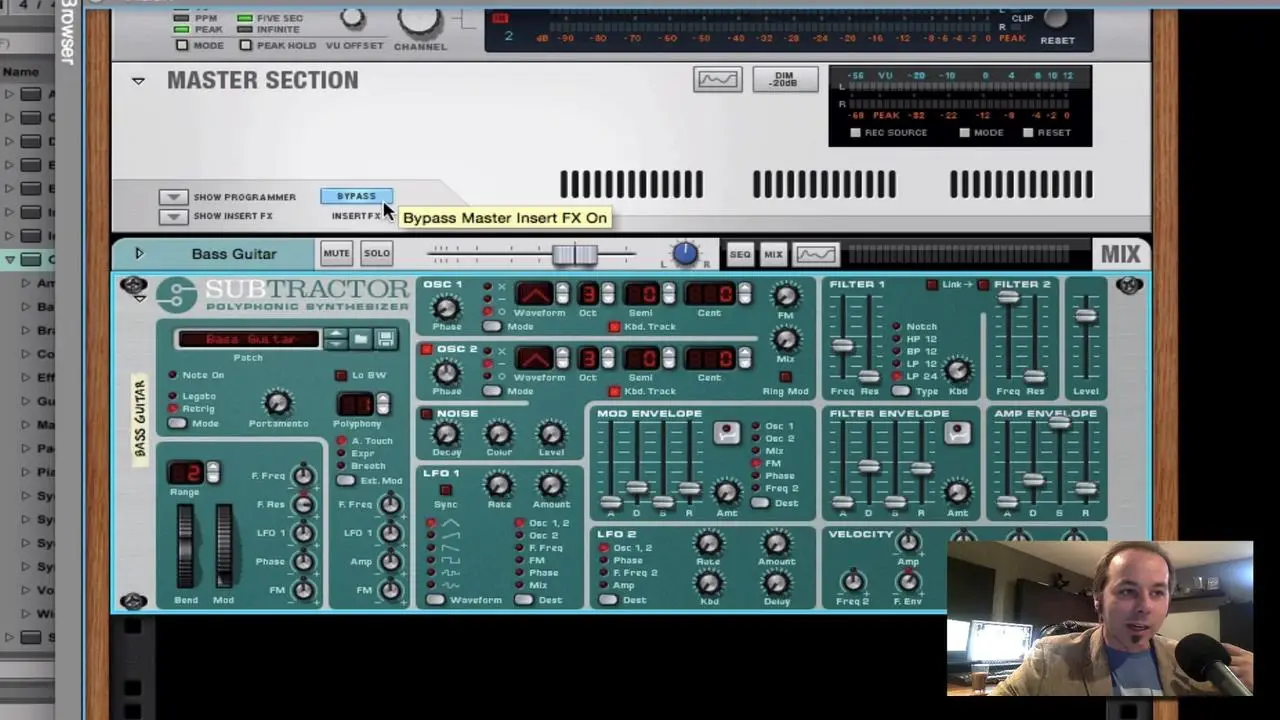
Task: Click the master Level slider
Action: coord(1085,316)
